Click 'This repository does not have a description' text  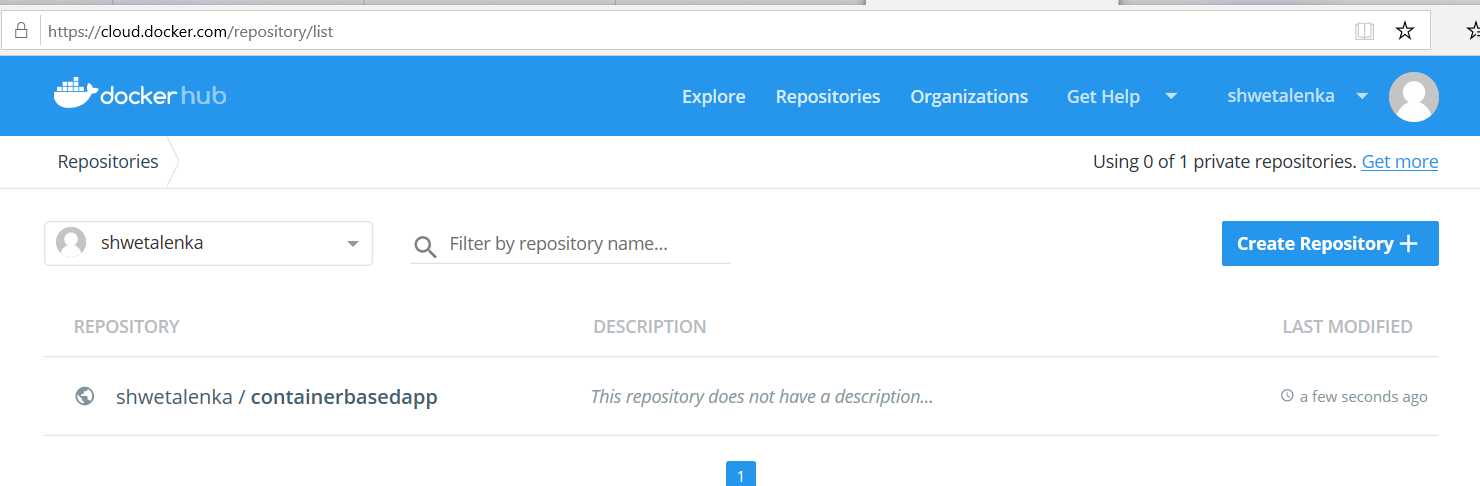click(762, 397)
